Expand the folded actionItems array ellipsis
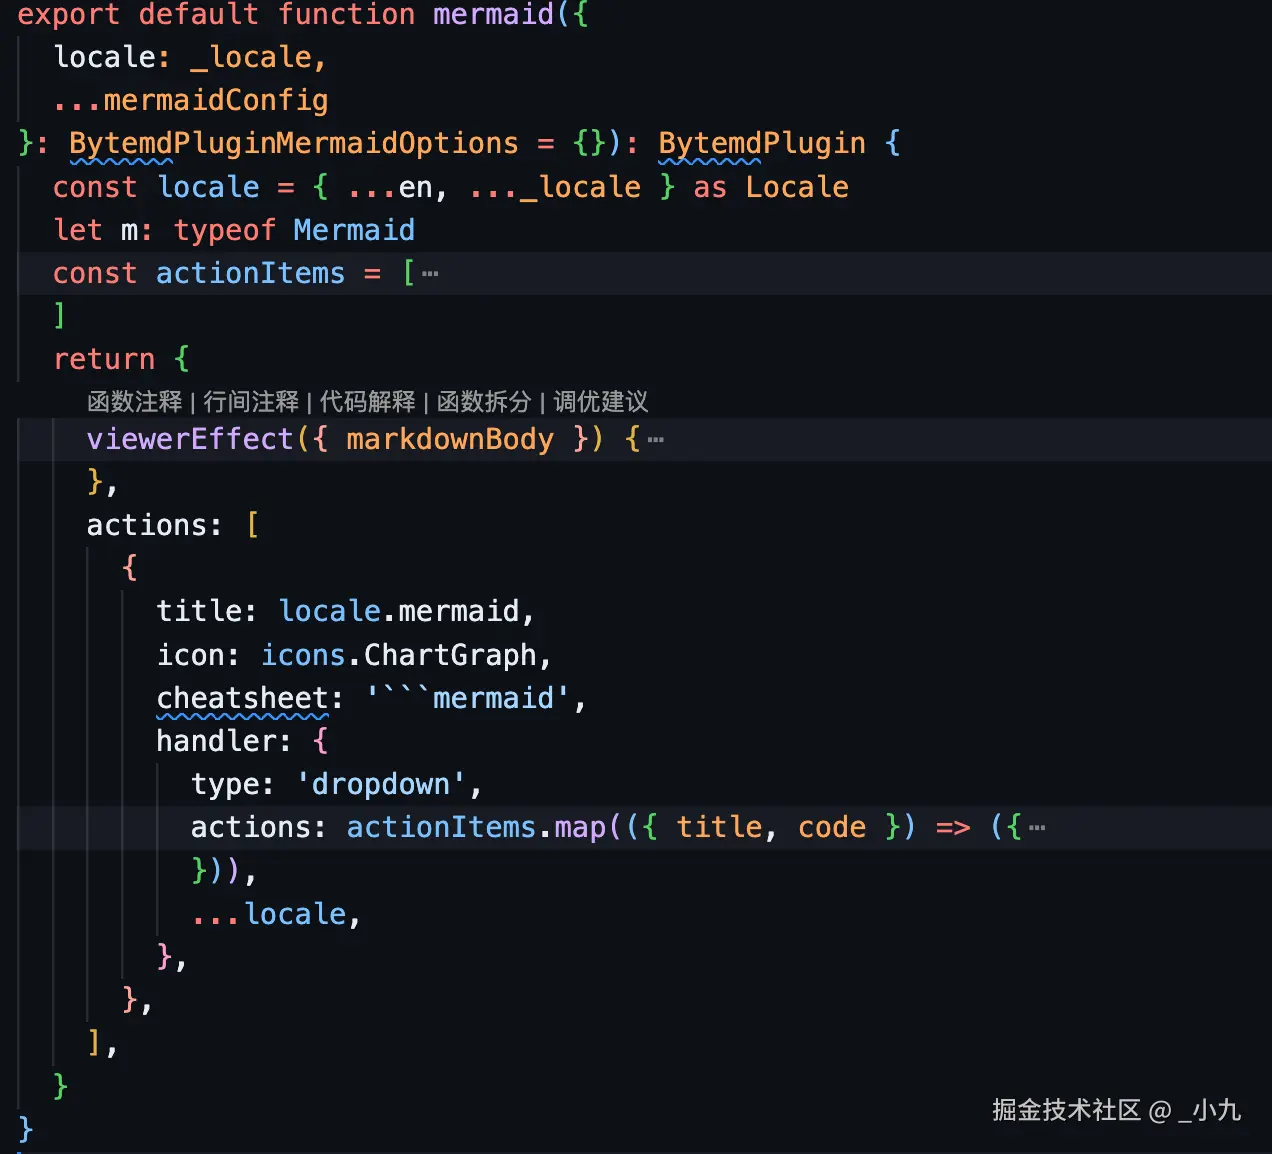Image resolution: width=1272 pixels, height=1154 pixels. pyautogui.click(x=430, y=273)
